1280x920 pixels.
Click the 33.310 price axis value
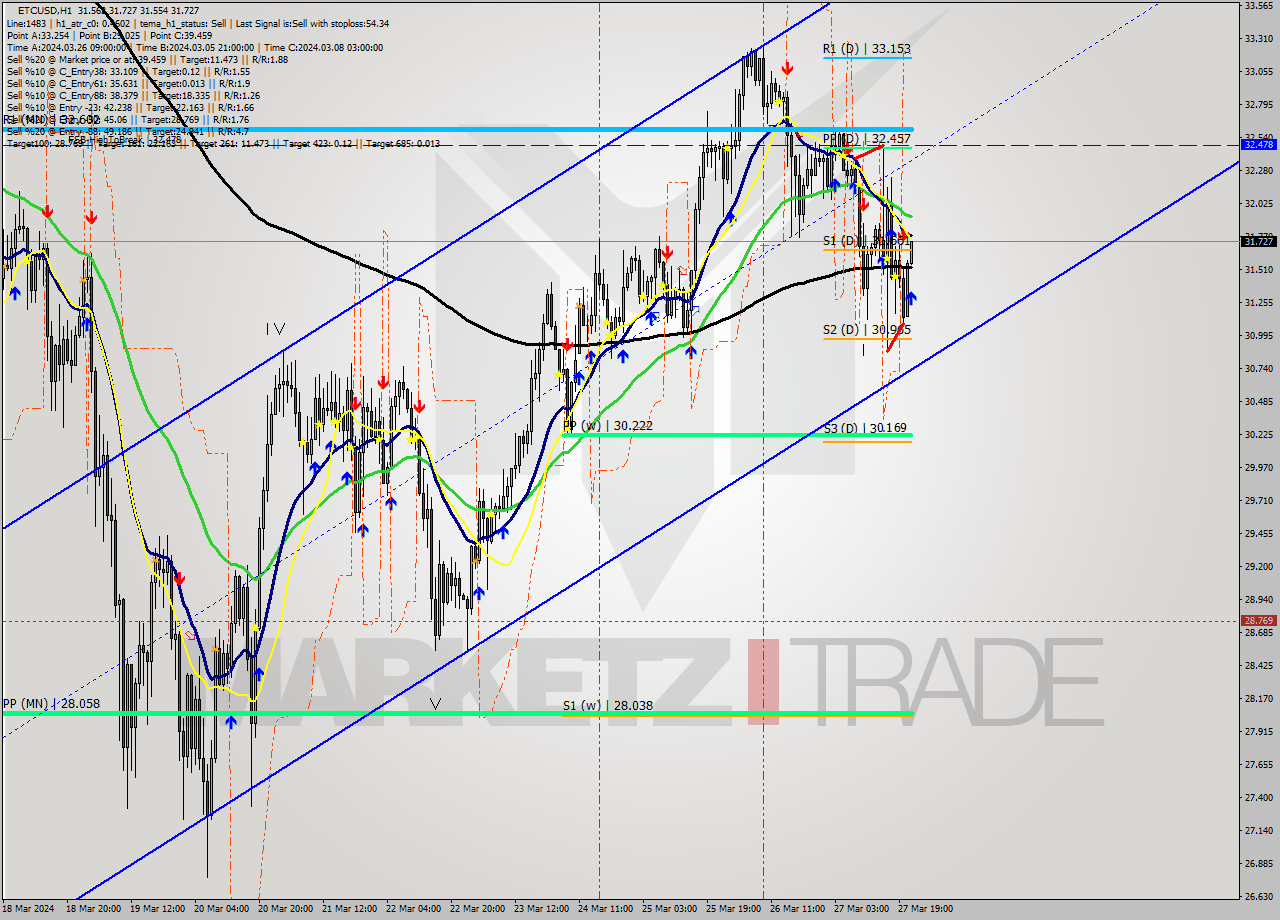[1258, 38]
